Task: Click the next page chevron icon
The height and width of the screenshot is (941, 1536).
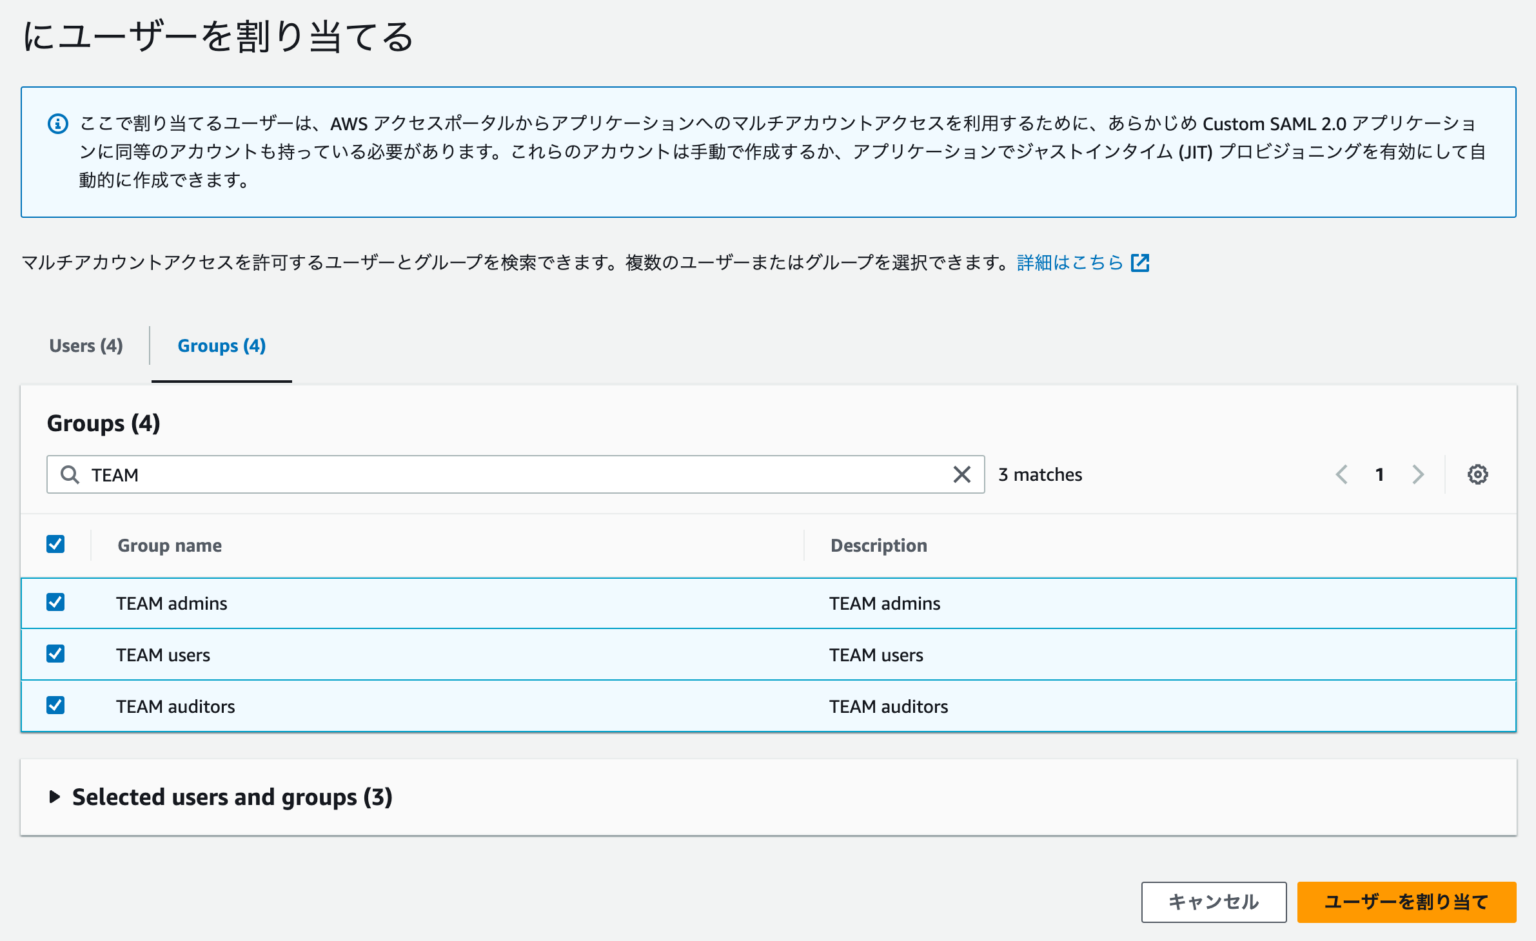Action: pyautogui.click(x=1419, y=474)
